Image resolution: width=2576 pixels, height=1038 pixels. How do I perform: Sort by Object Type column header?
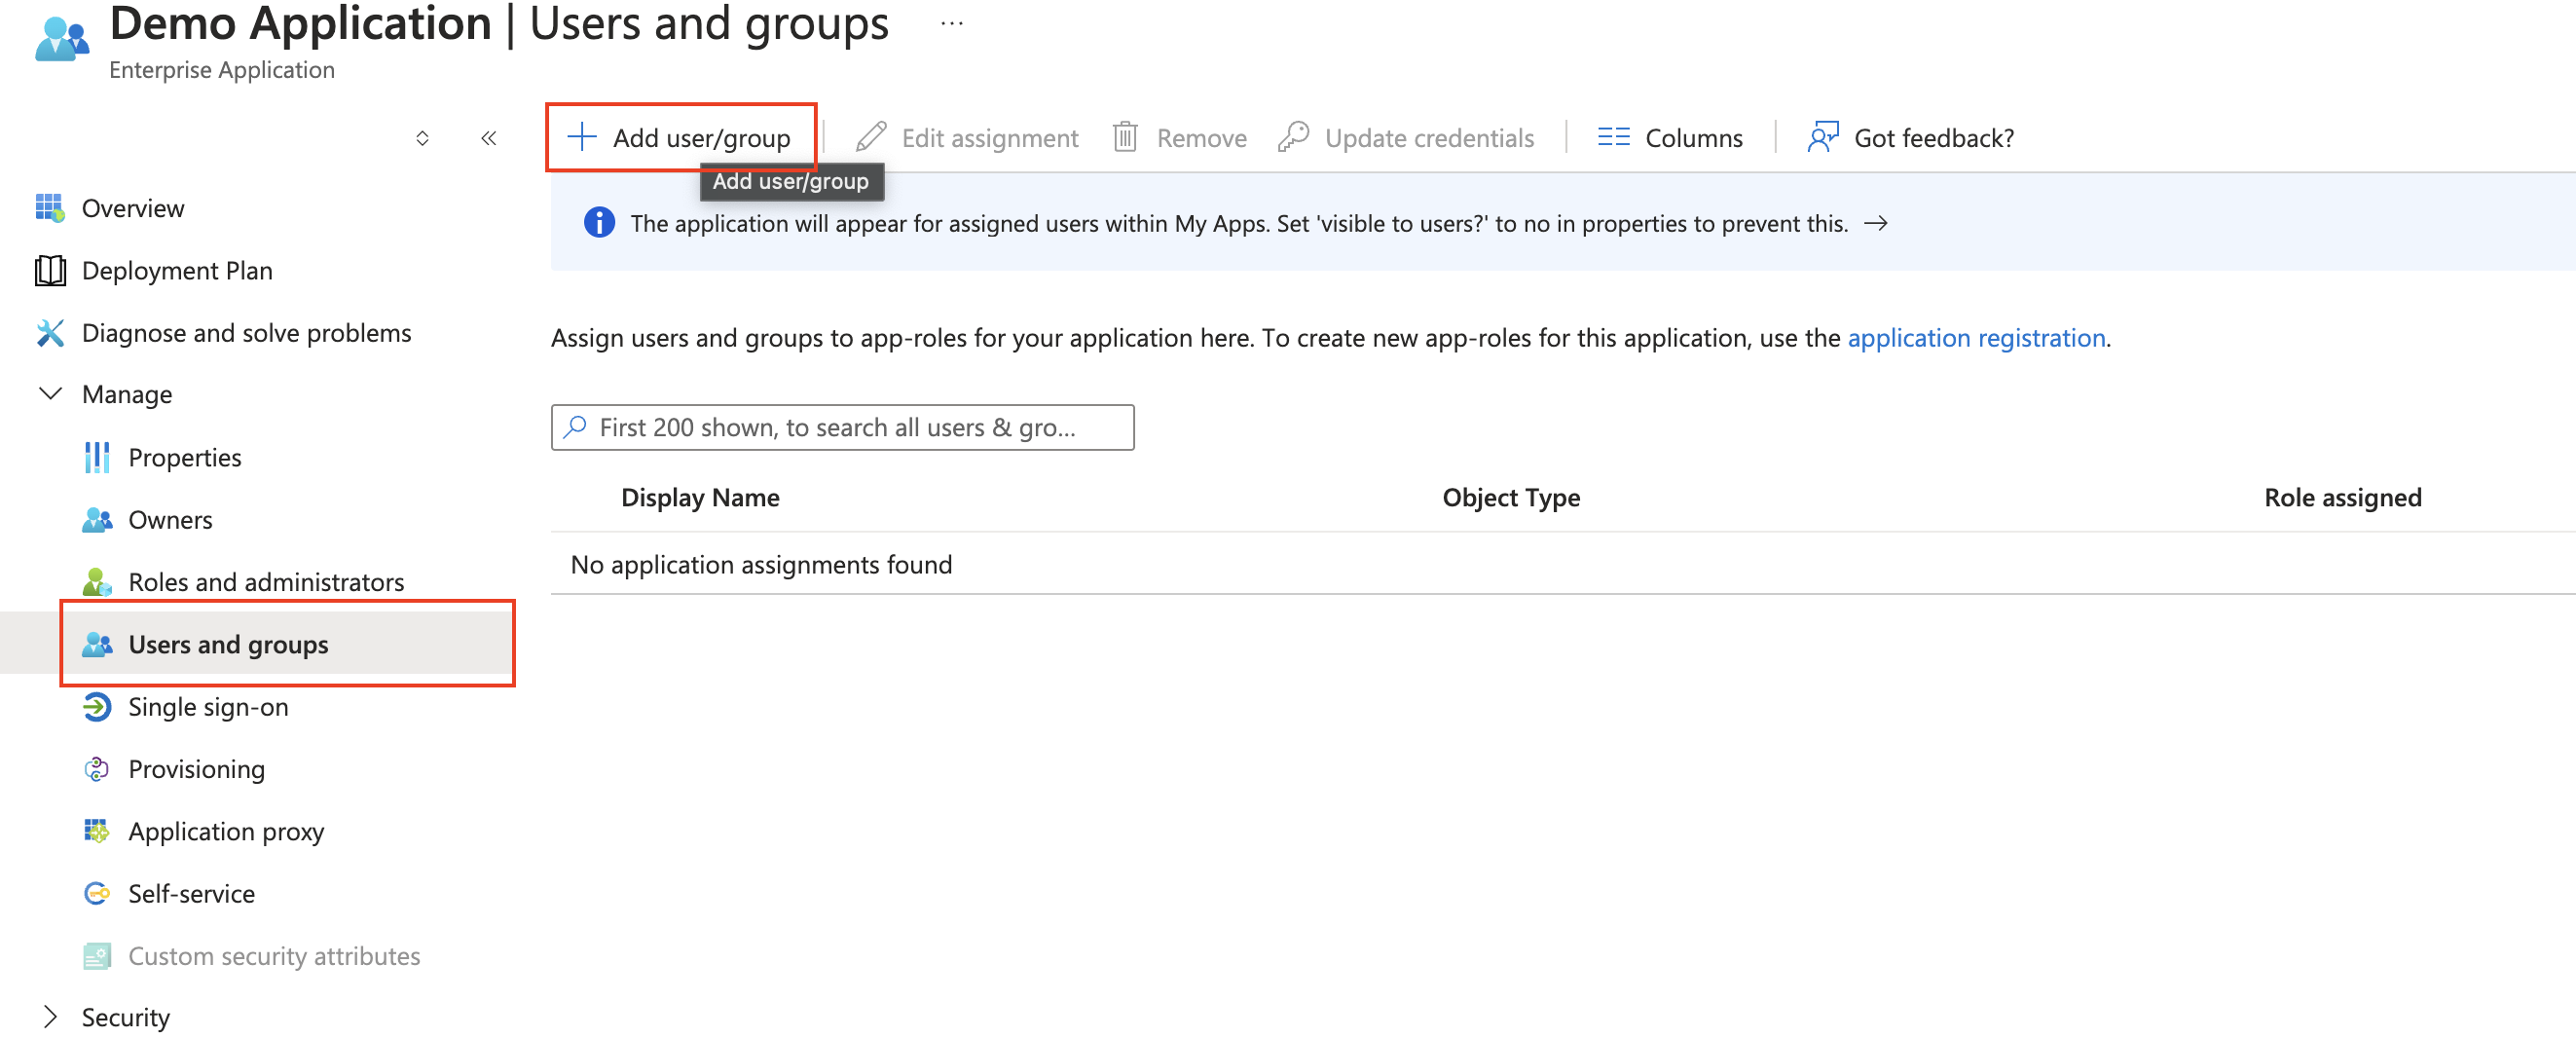1510,497
